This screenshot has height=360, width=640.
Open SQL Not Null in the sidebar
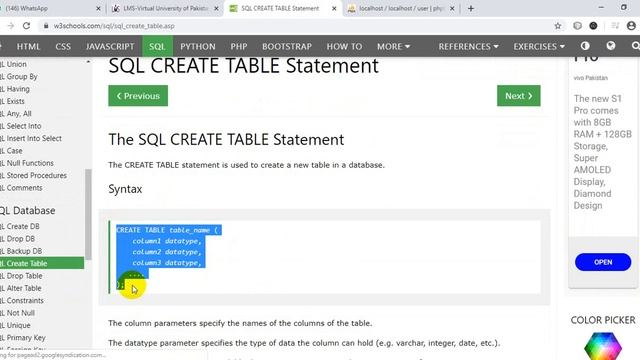pyautogui.click(x=41, y=313)
